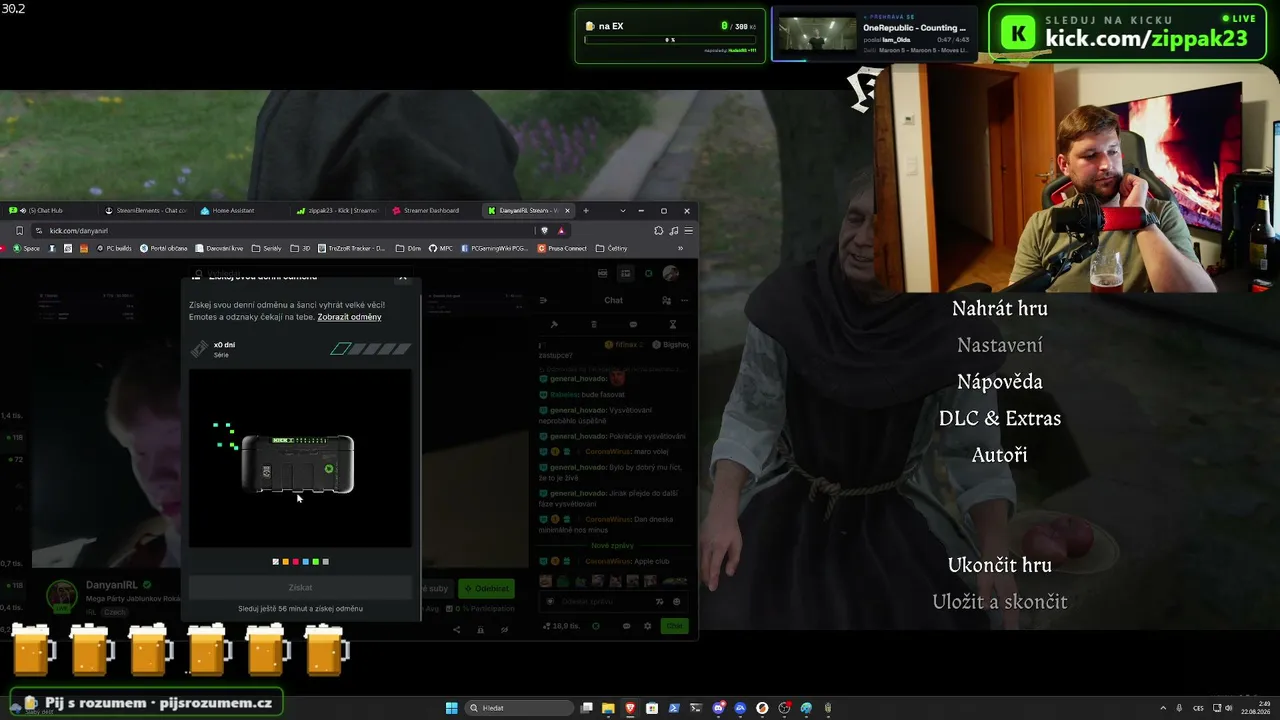This screenshot has width=1280, height=720.
Task: Open the Darování krve bookmark
Action: coord(220,248)
